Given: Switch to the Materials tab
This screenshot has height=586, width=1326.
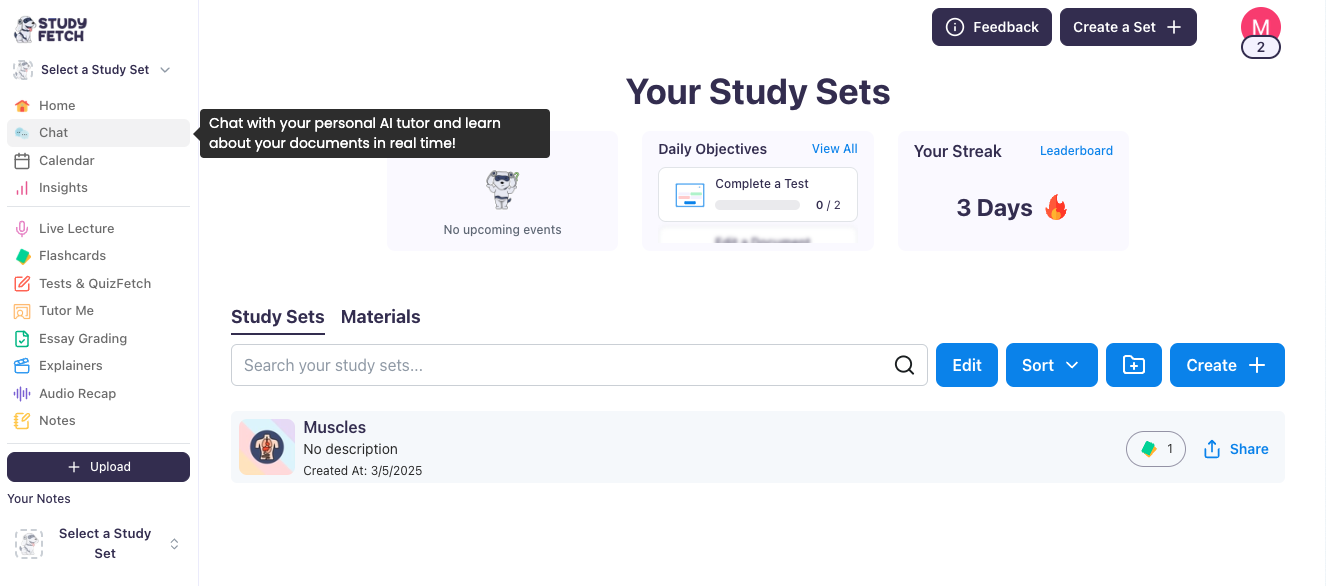Looking at the screenshot, I should (380, 317).
